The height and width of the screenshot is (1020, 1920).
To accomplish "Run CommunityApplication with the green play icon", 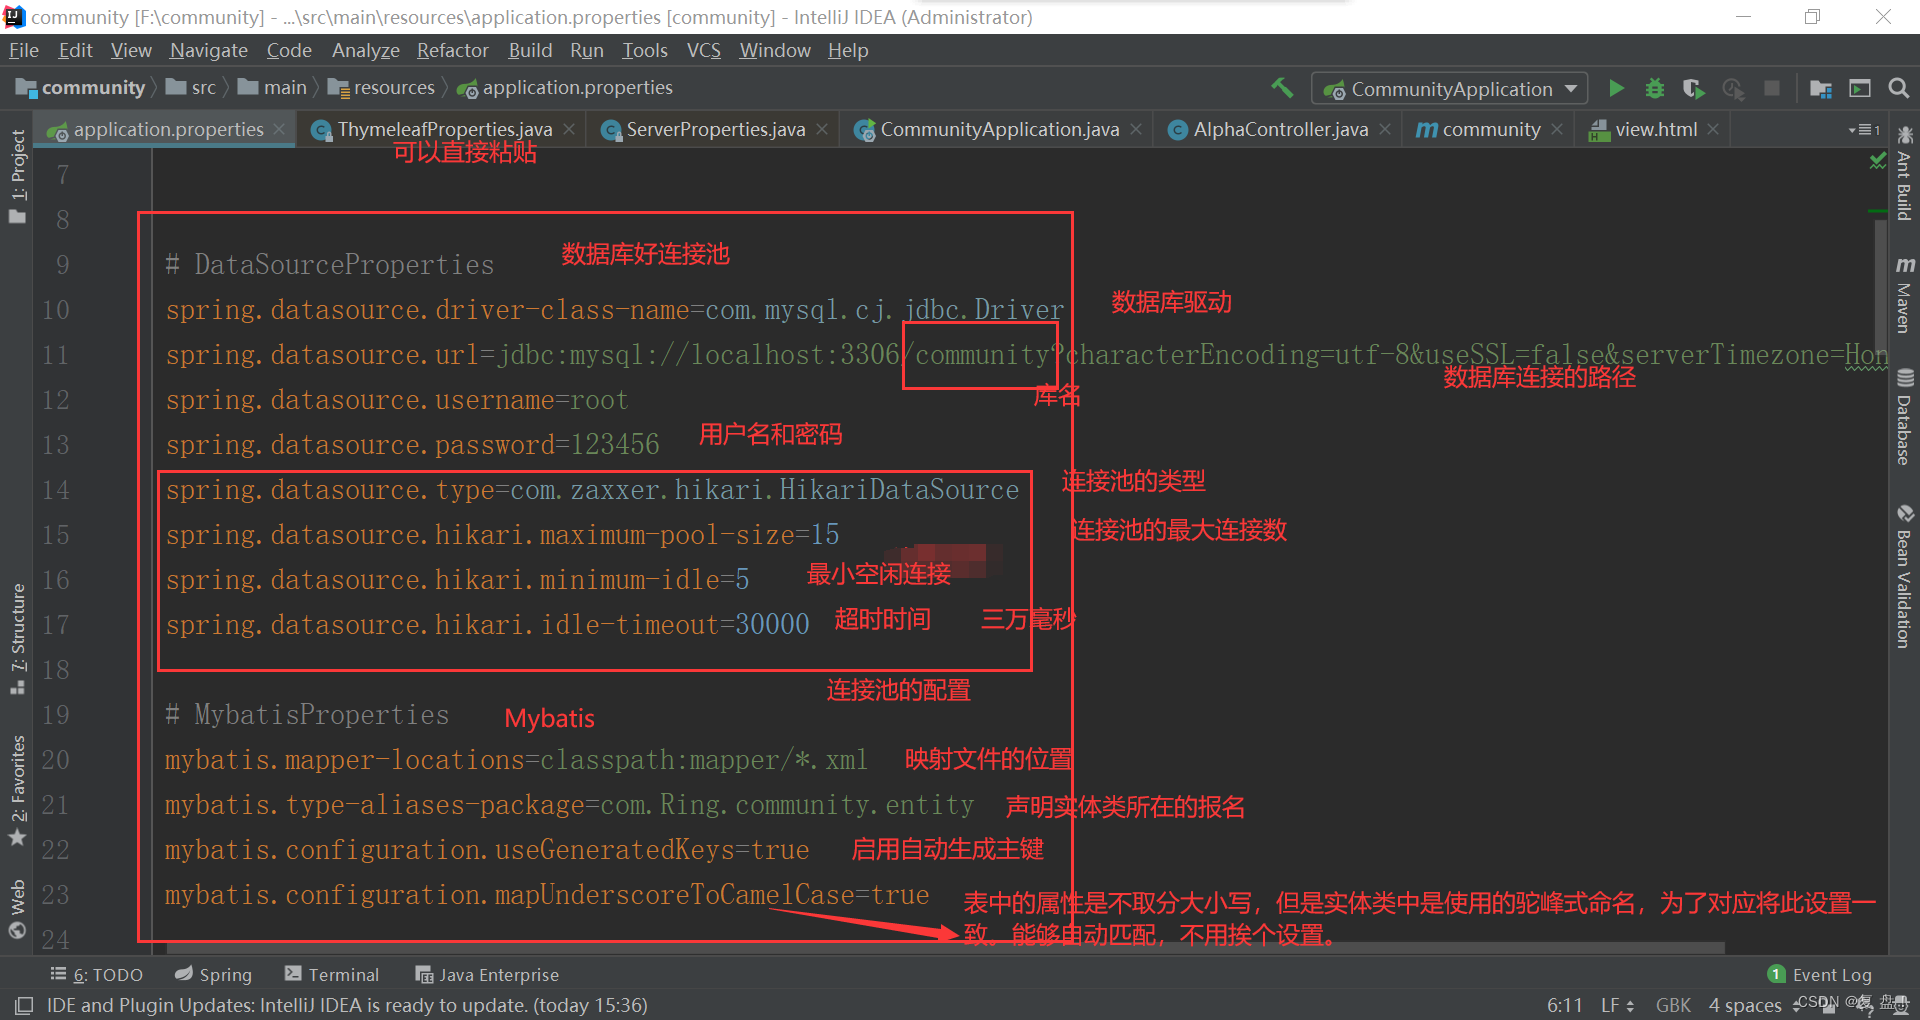I will tap(1616, 88).
